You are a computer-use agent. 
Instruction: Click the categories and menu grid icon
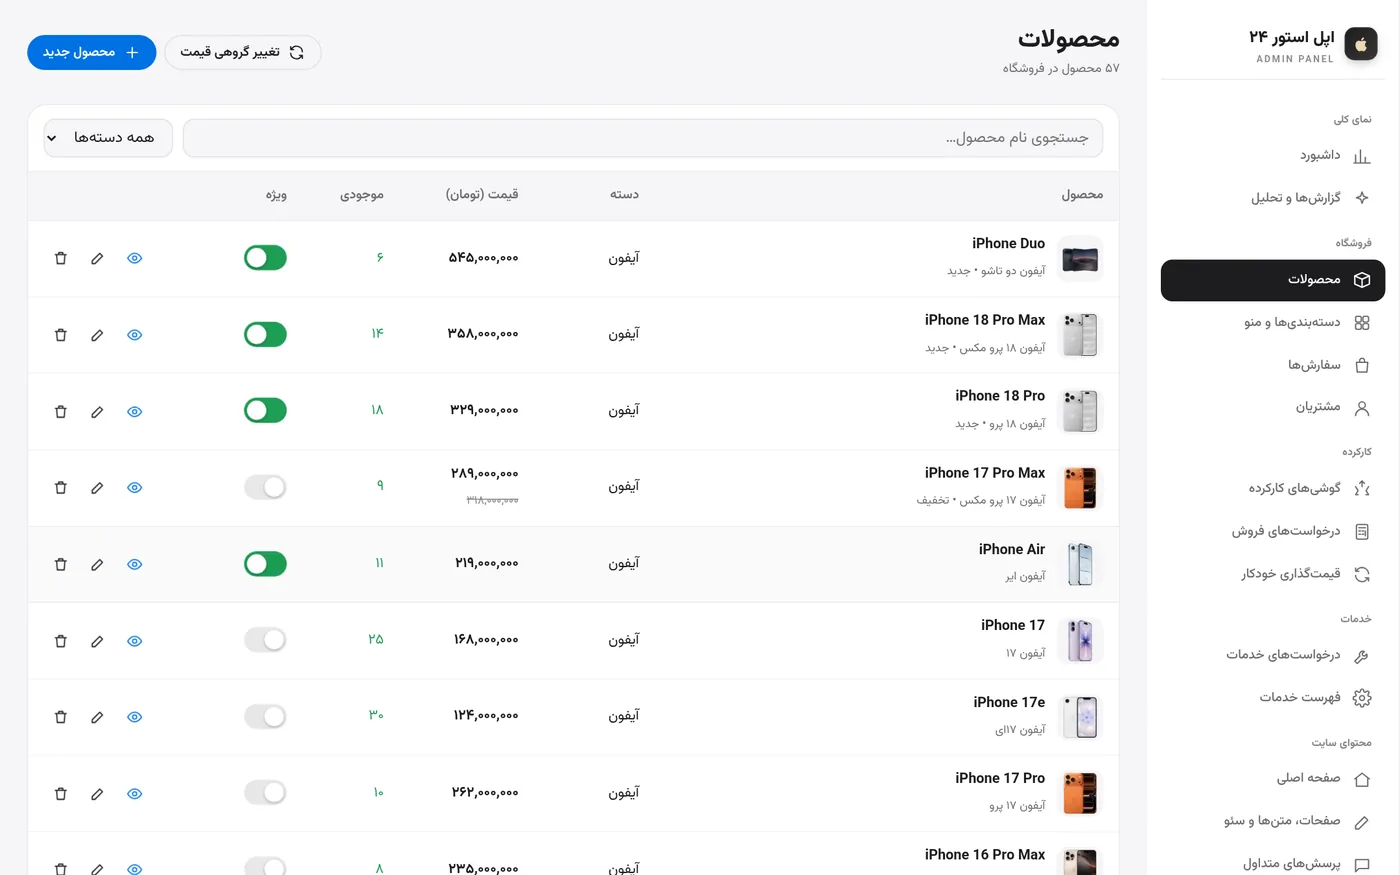1362,323
